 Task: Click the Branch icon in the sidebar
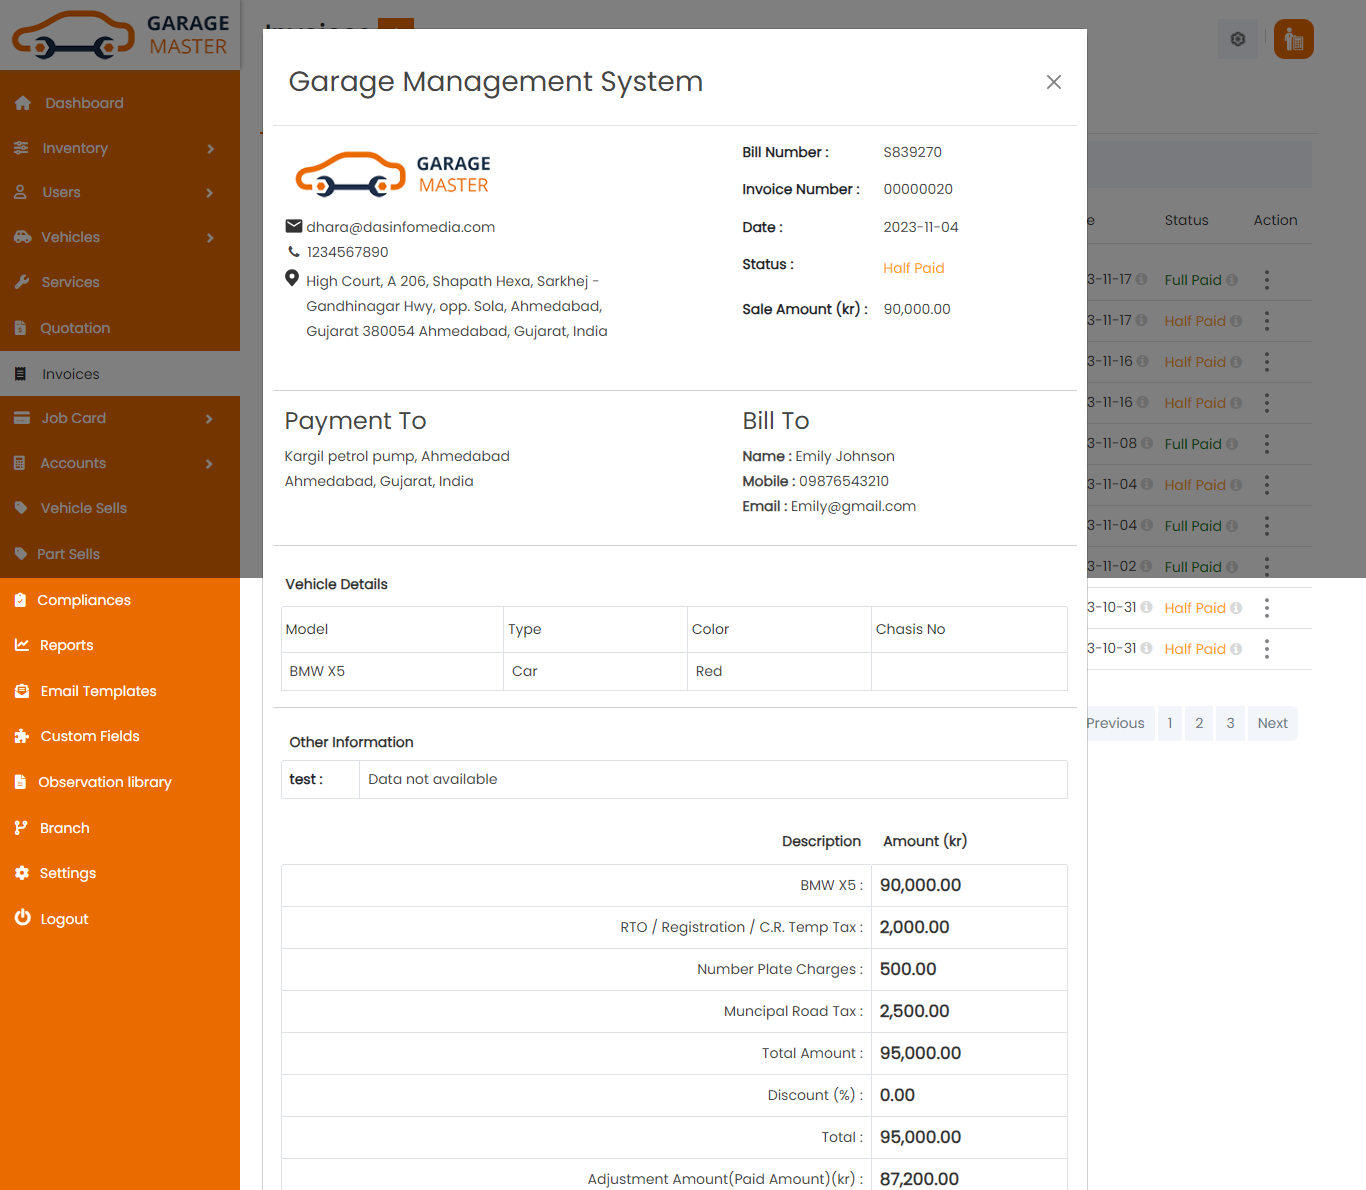[22, 827]
